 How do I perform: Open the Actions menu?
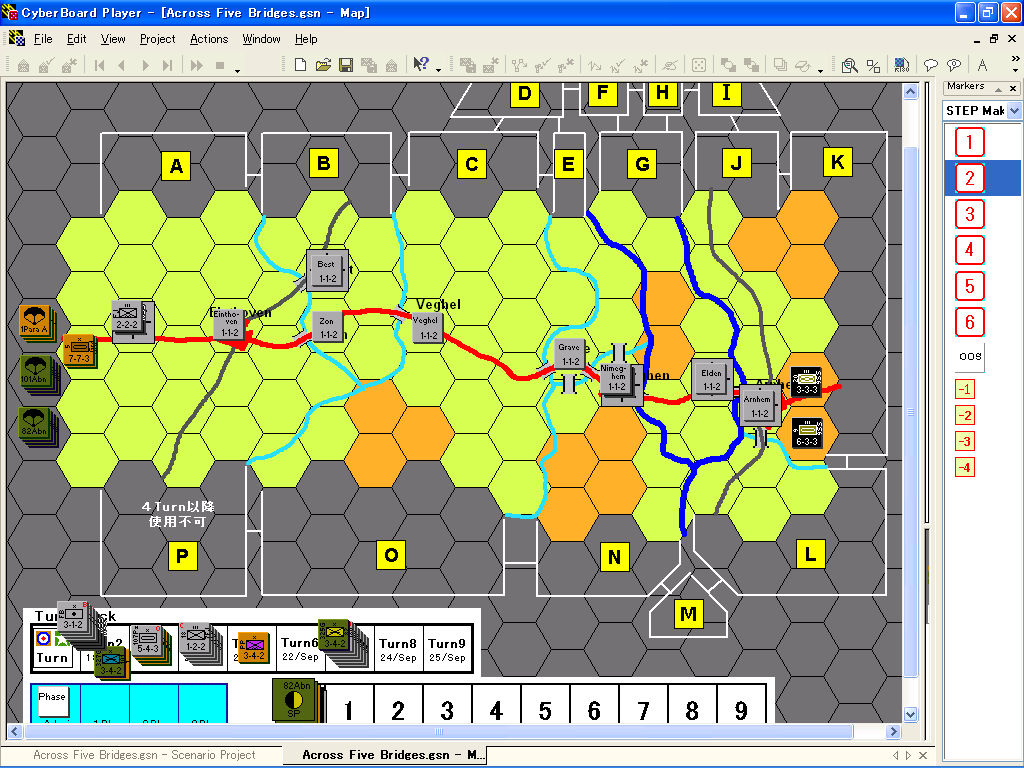209,39
